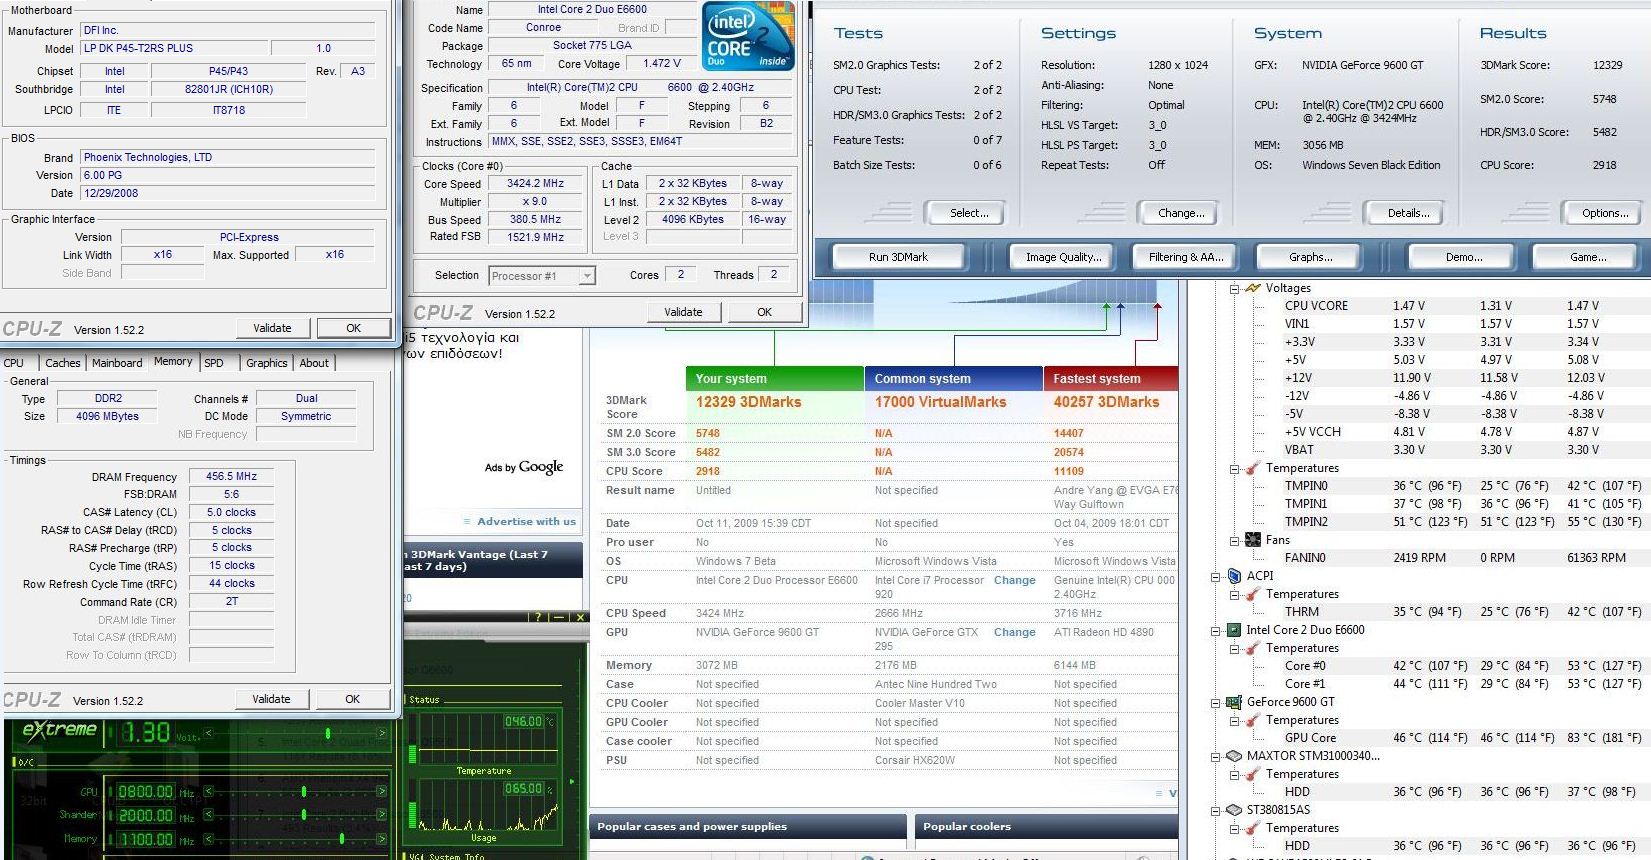Increase voltage with right arrow on Volt slider
Screen dimensions: 1651x860
click(382, 733)
